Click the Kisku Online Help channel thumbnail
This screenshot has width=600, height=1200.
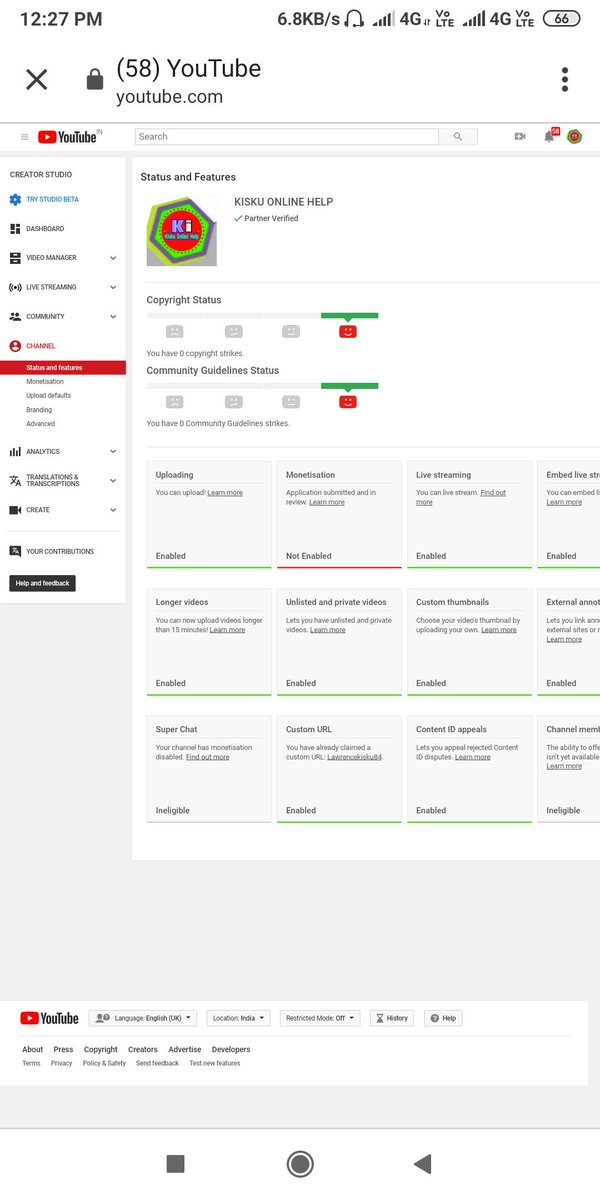coord(181,231)
